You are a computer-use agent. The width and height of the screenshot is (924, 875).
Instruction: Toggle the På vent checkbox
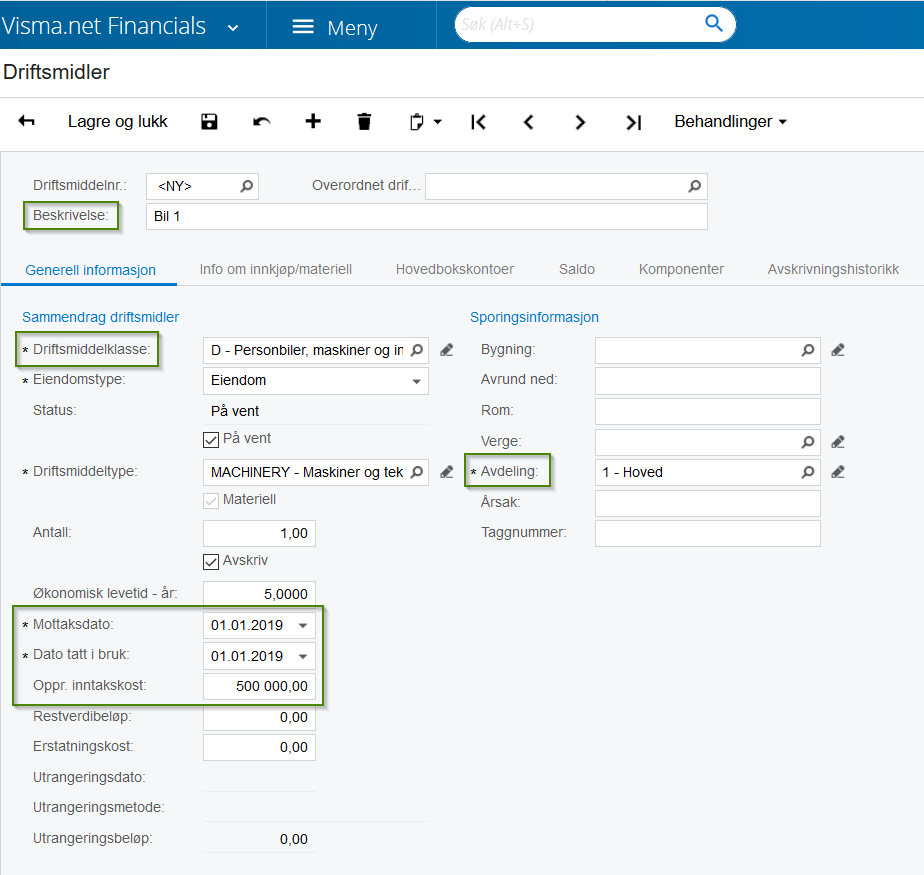pyautogui.click(x=210, y=440)
